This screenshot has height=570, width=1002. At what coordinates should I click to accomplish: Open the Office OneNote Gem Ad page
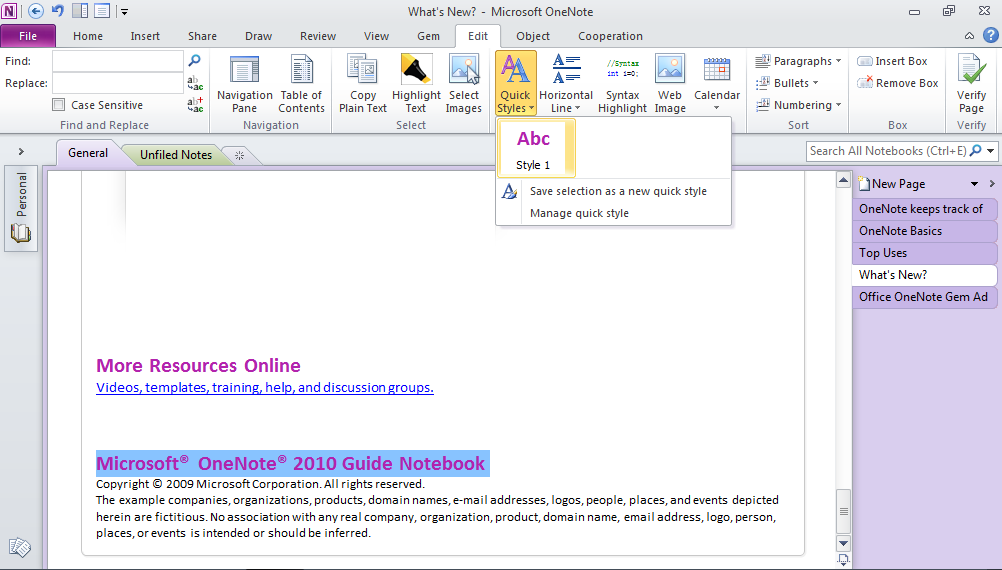point(924,297)
